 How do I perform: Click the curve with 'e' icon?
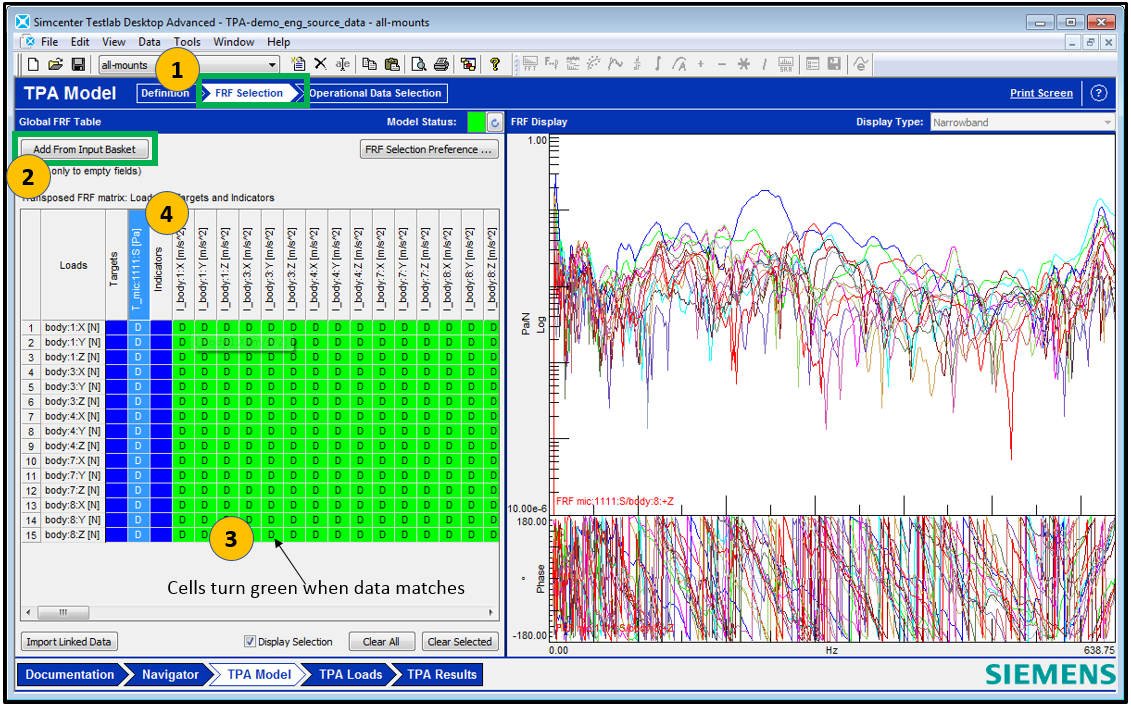[x=860, y=64]
